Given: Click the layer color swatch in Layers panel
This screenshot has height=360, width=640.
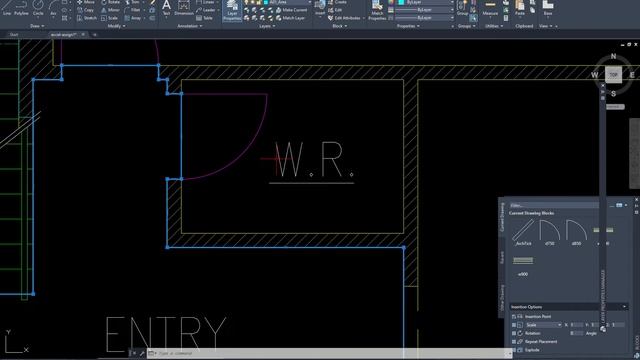Looking at the screenshot, I should 266,2.
